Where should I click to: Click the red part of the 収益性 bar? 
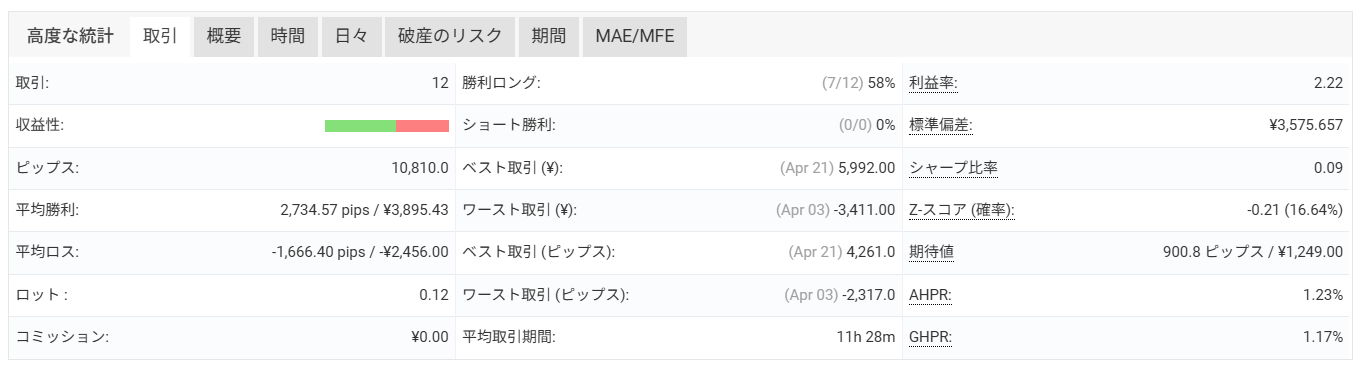[x=422, y=126]
